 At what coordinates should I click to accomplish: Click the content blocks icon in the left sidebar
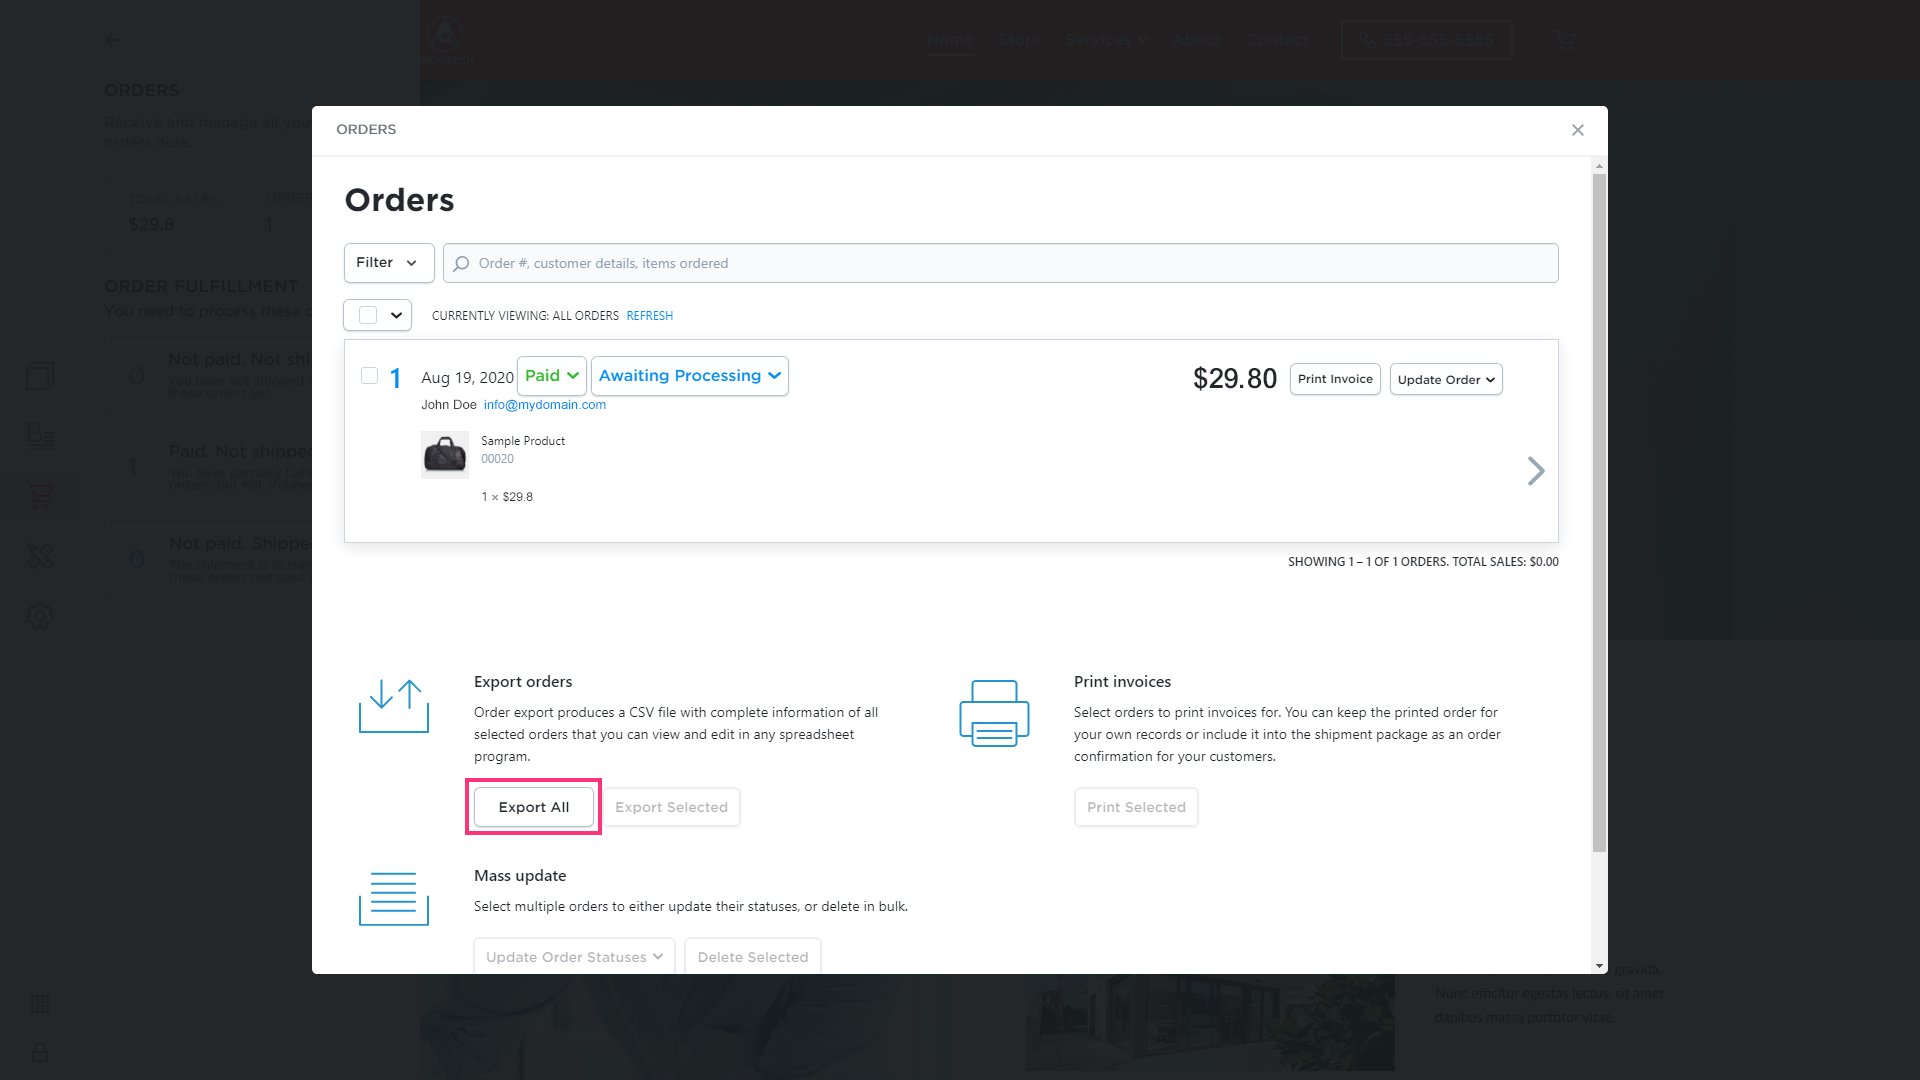click(x=40, y=436)
